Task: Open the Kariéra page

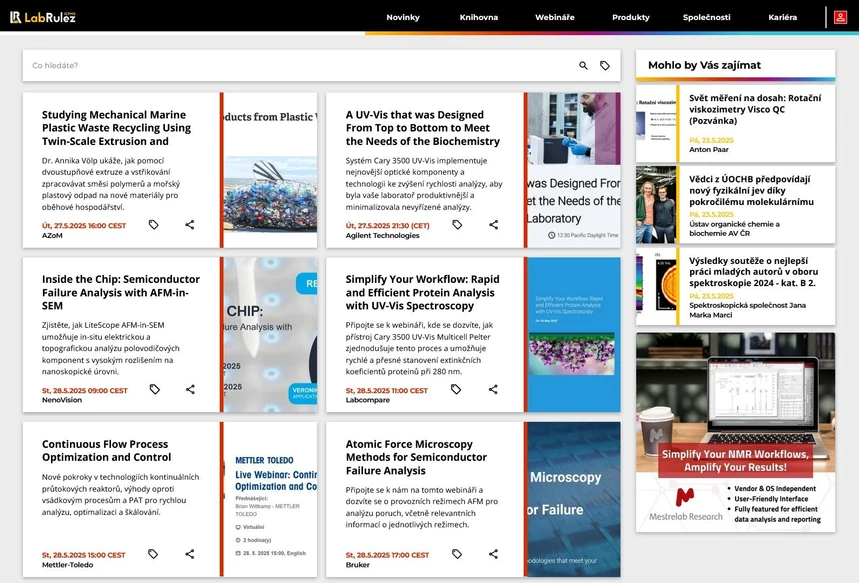Action: (x=783, y=17)
